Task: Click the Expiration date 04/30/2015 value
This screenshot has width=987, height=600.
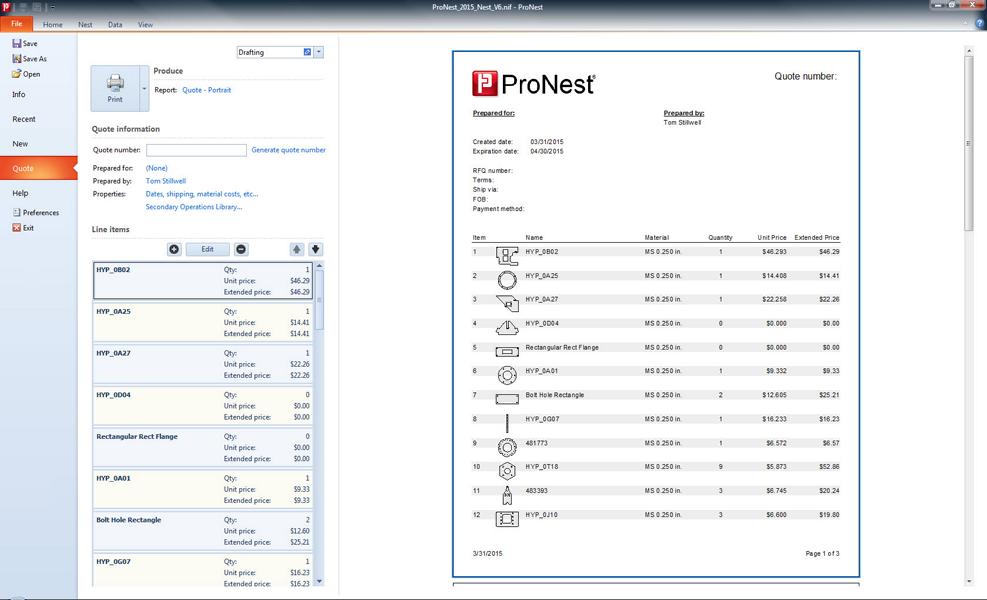Action: (547, 151)
